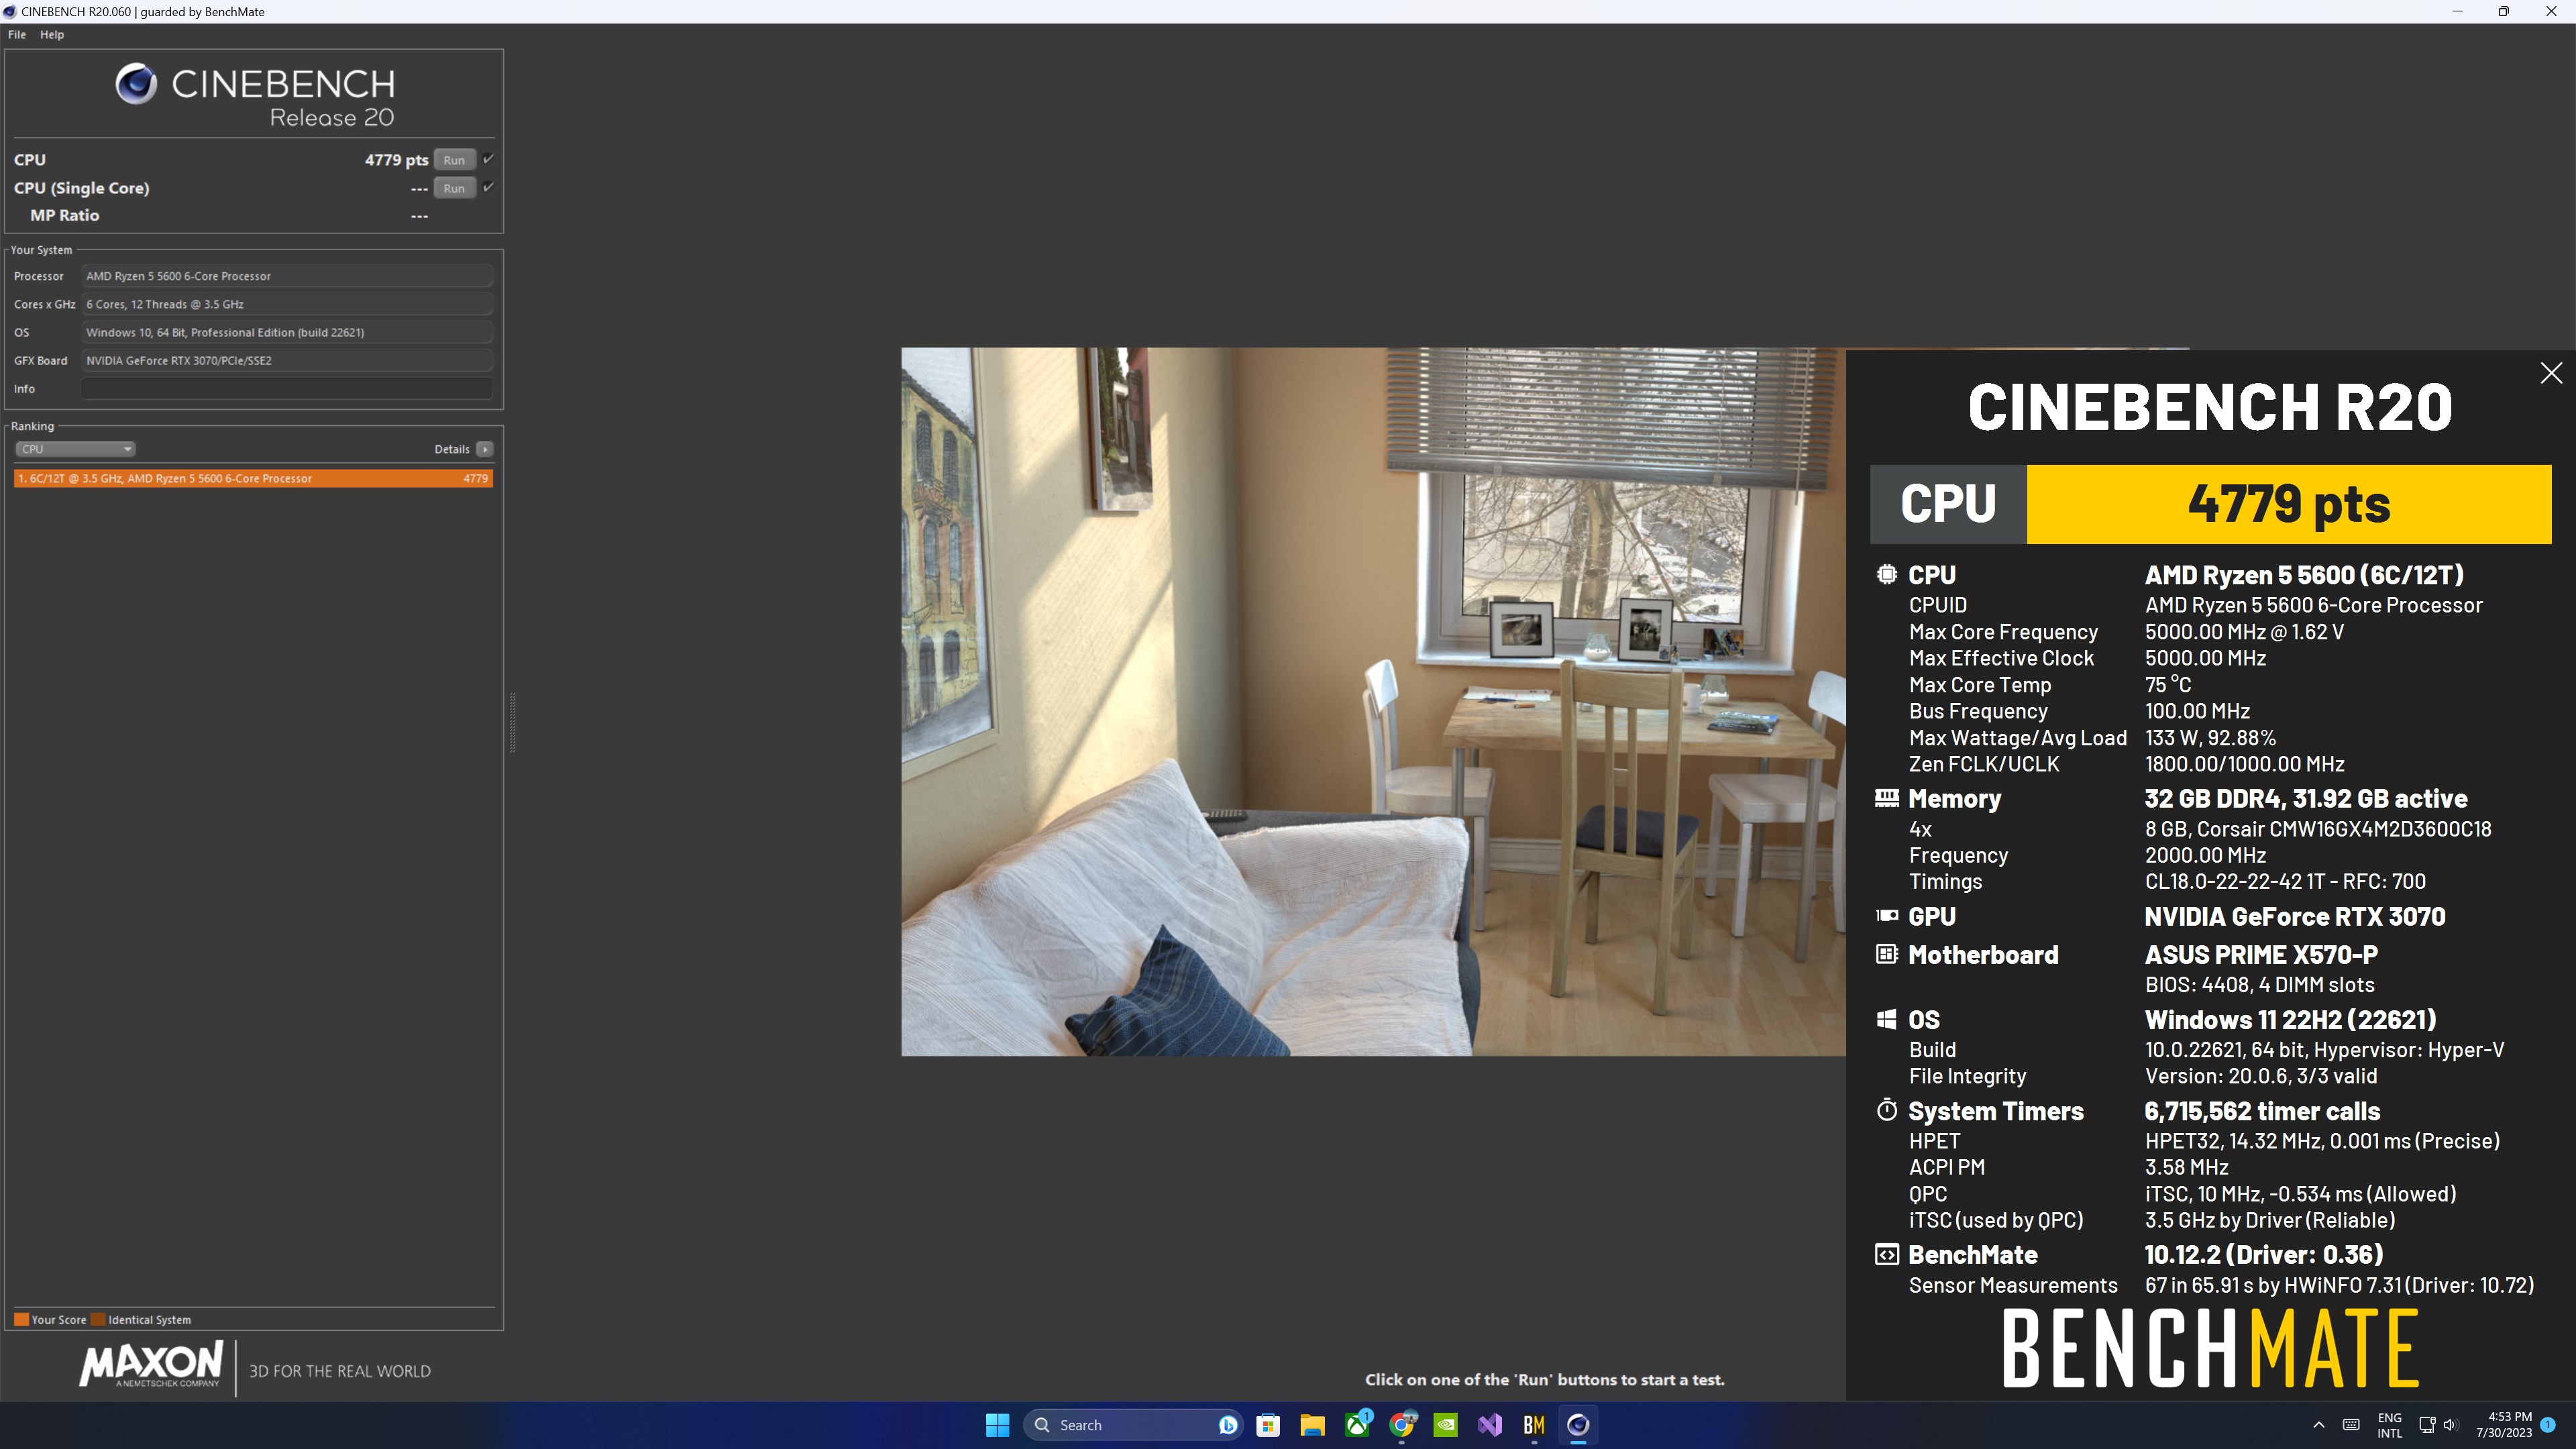Open the Windows Start menu
Image resolution: width=2576 pixels, height=1449 pixels.
pyautogui.click(x=997, y=1425)
